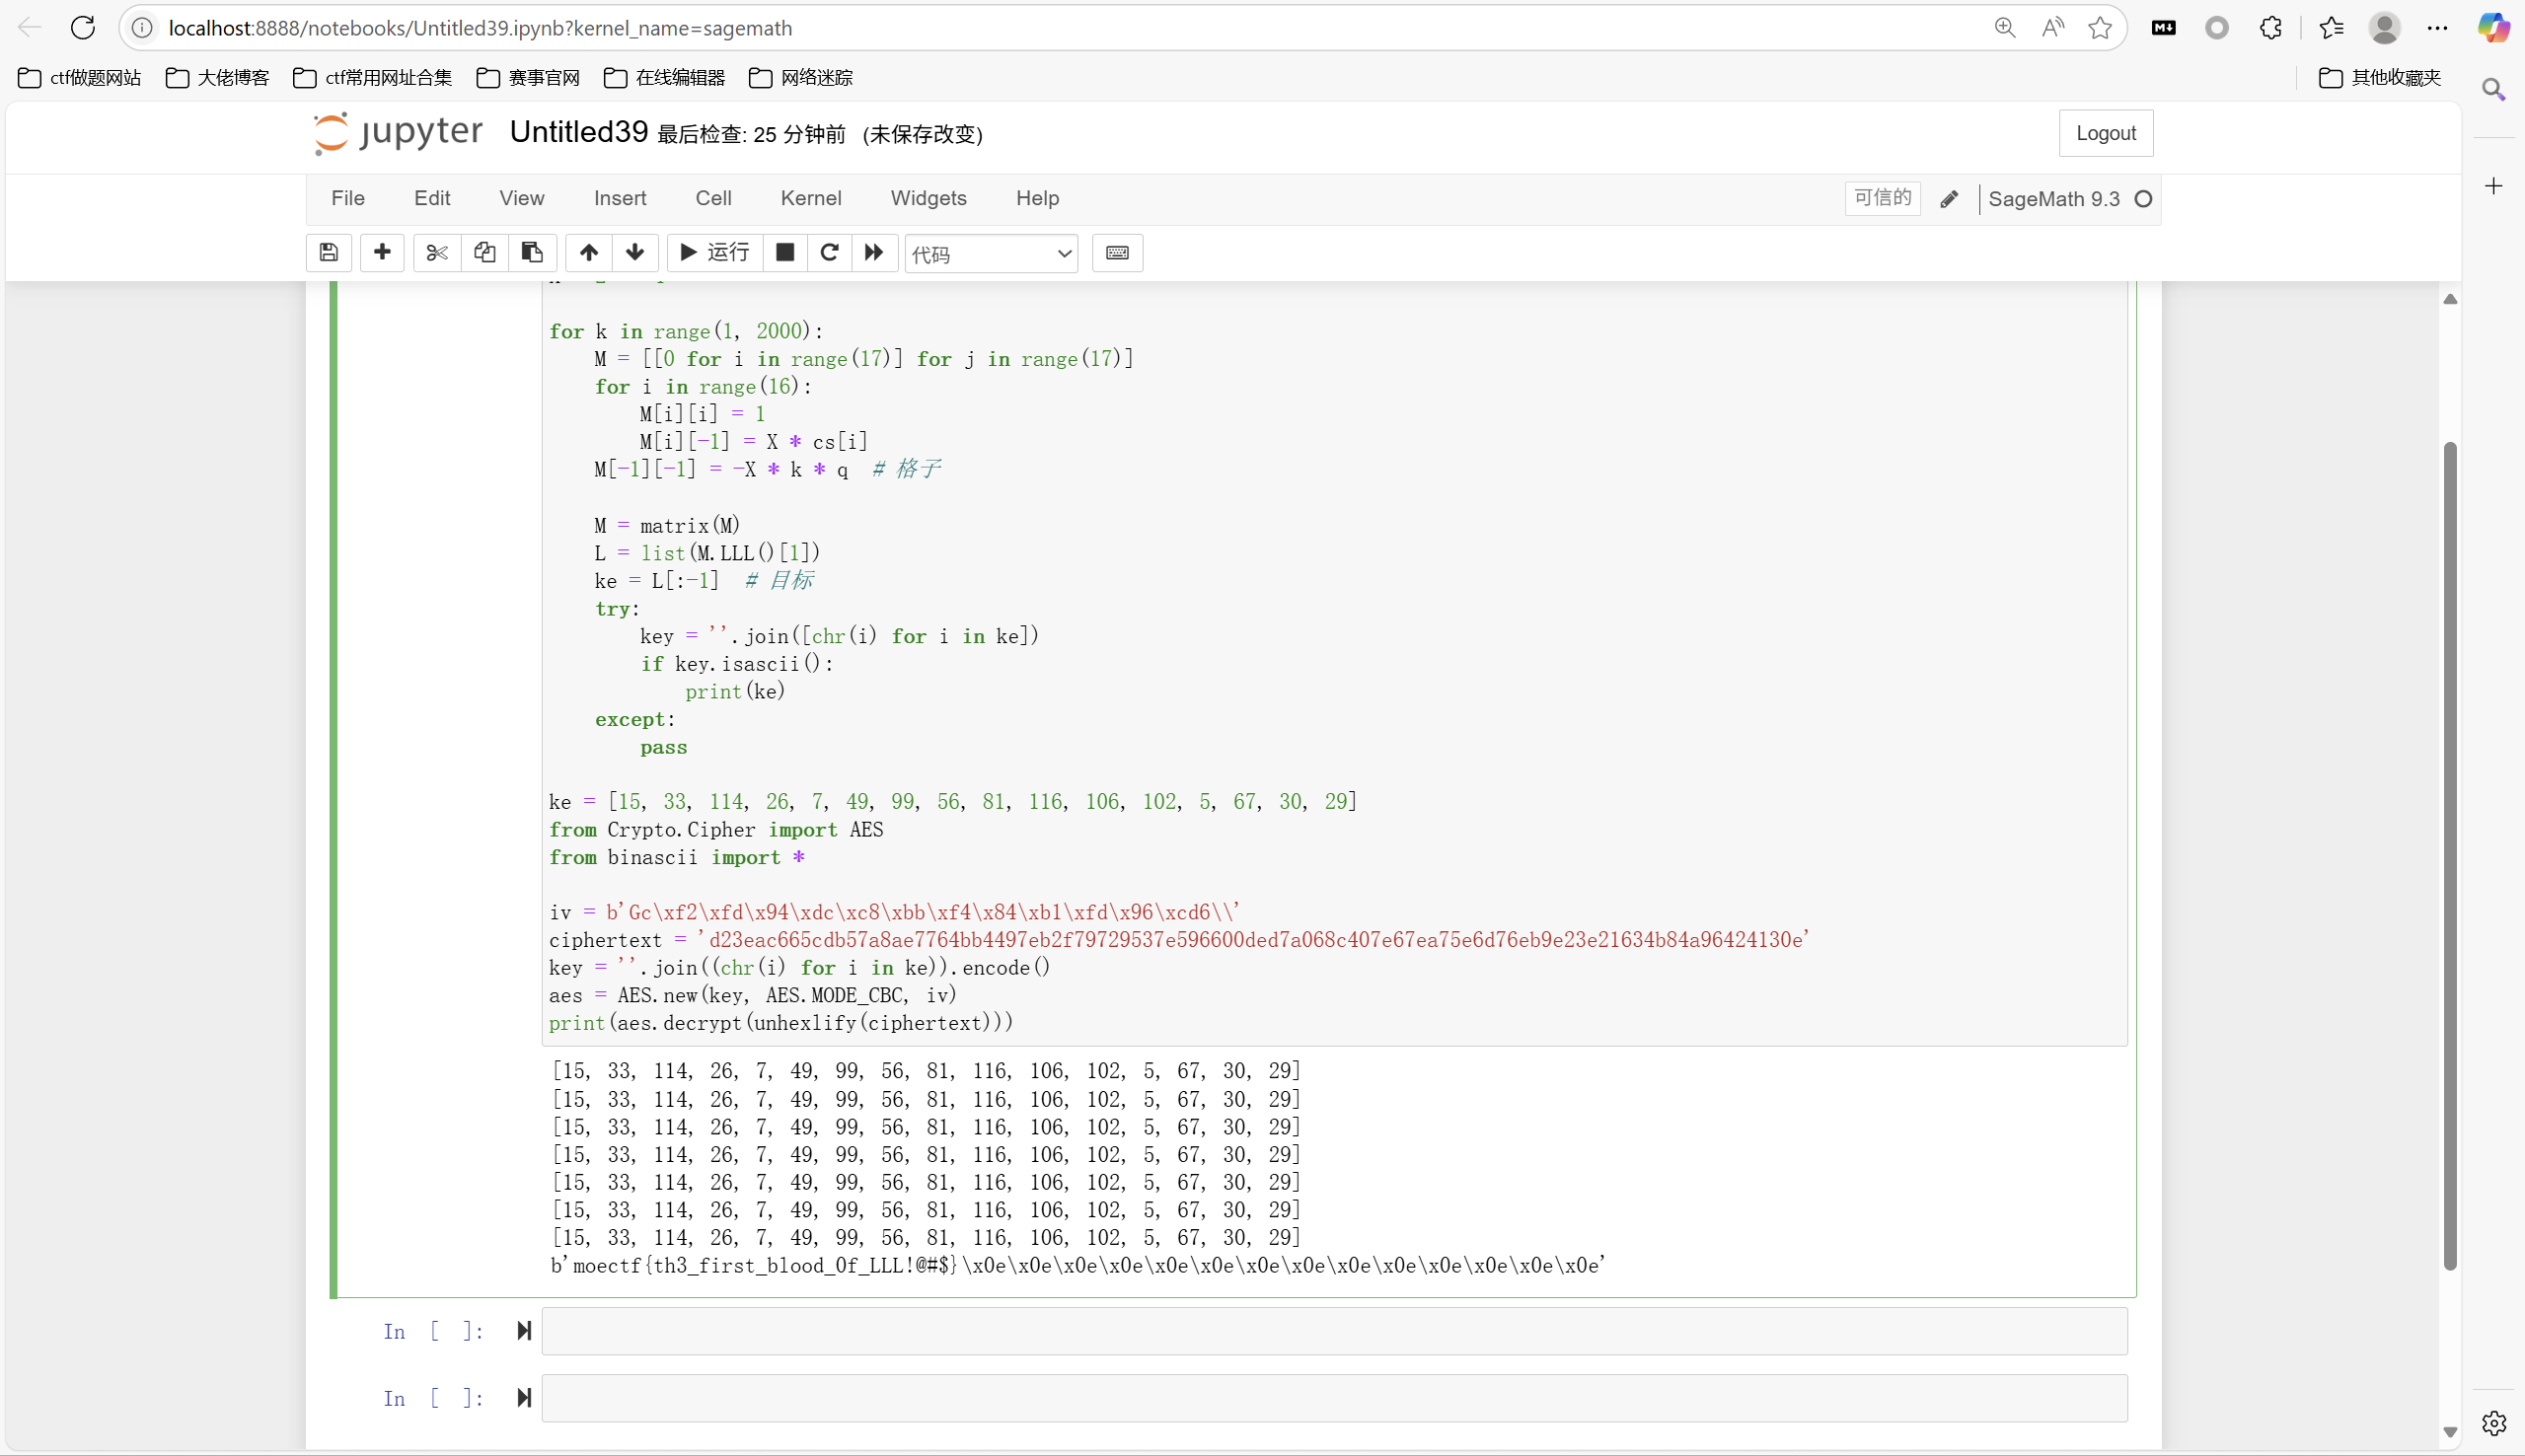
Task: Rename the notebook title Untitled39
Action: coord(579,132)
